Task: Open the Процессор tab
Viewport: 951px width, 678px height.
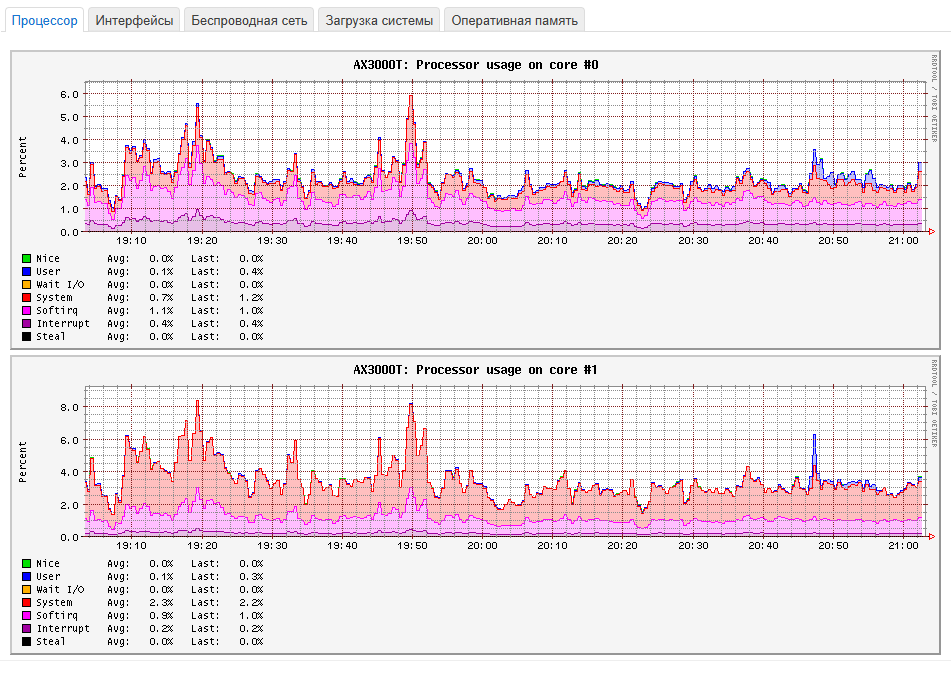Action: point(44,20)
